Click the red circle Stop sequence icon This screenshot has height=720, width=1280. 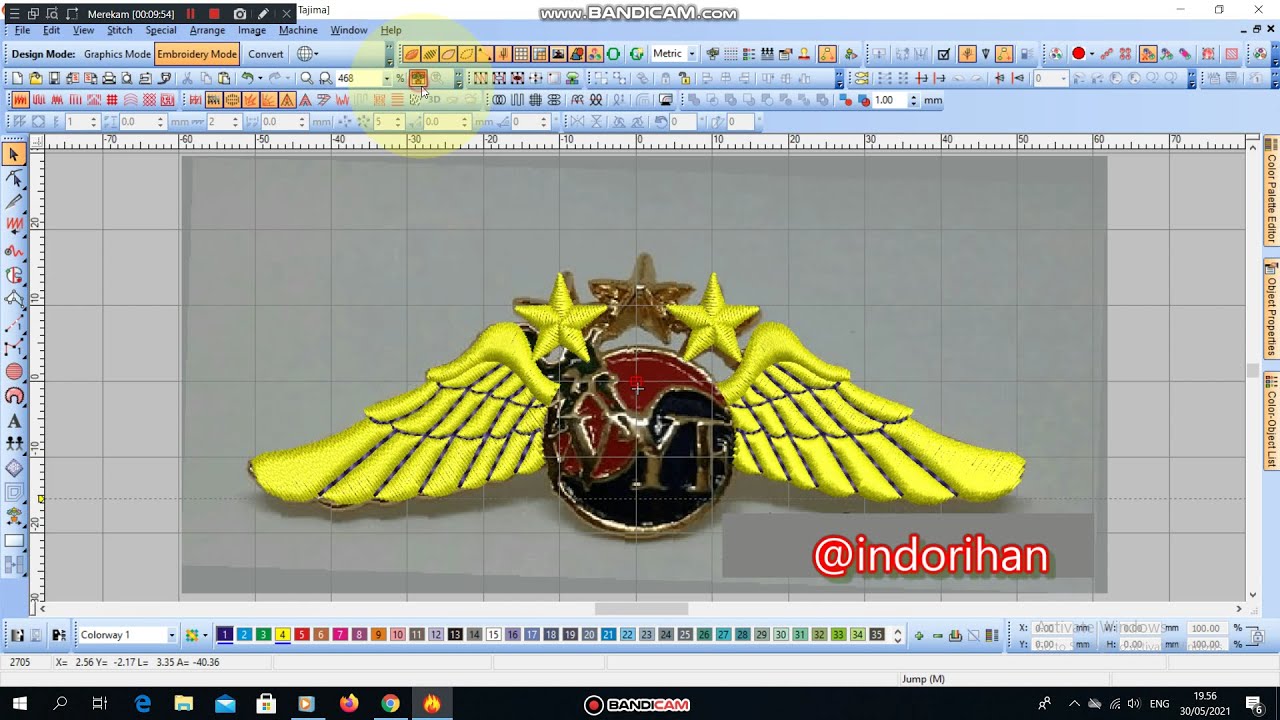[1078, 54]
